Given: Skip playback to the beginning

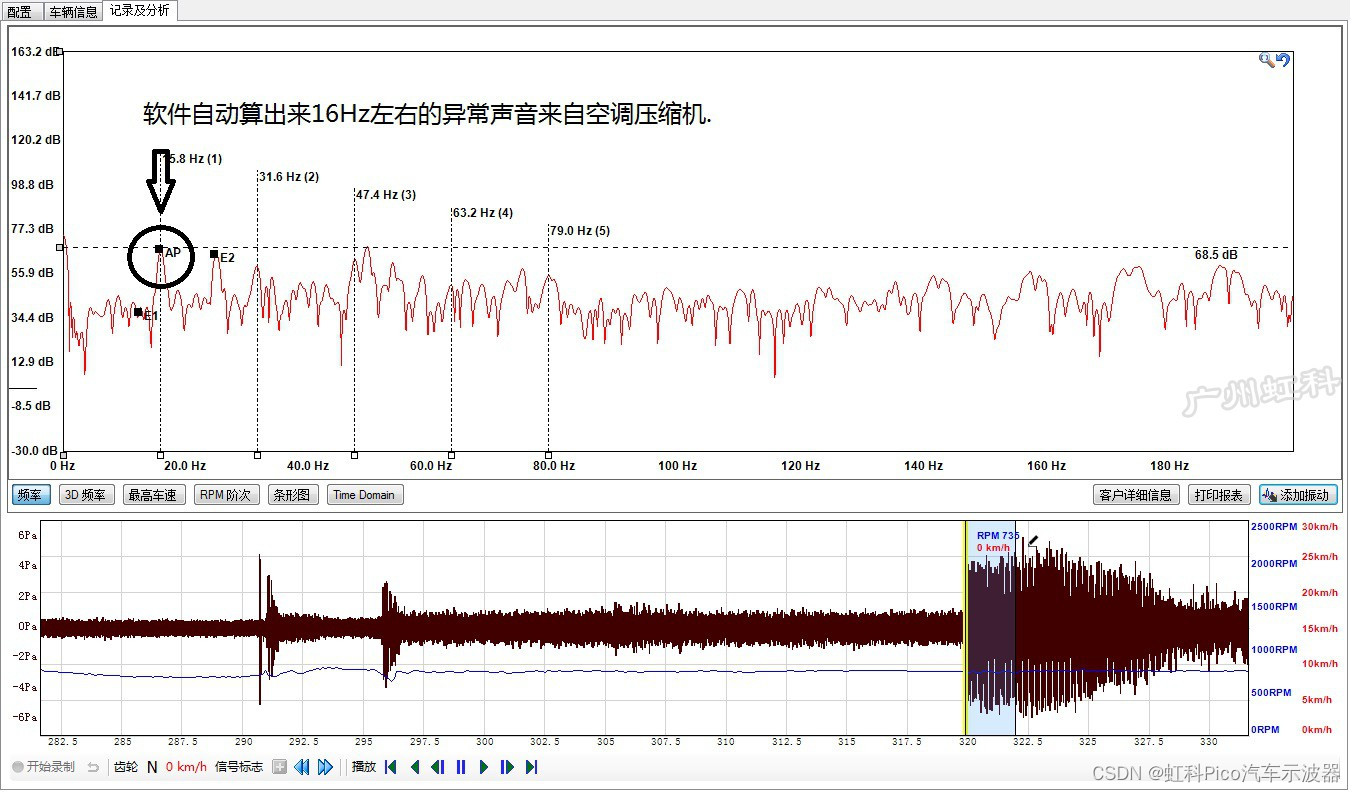Looking at the screenshot, I should [x=391, y=767].
